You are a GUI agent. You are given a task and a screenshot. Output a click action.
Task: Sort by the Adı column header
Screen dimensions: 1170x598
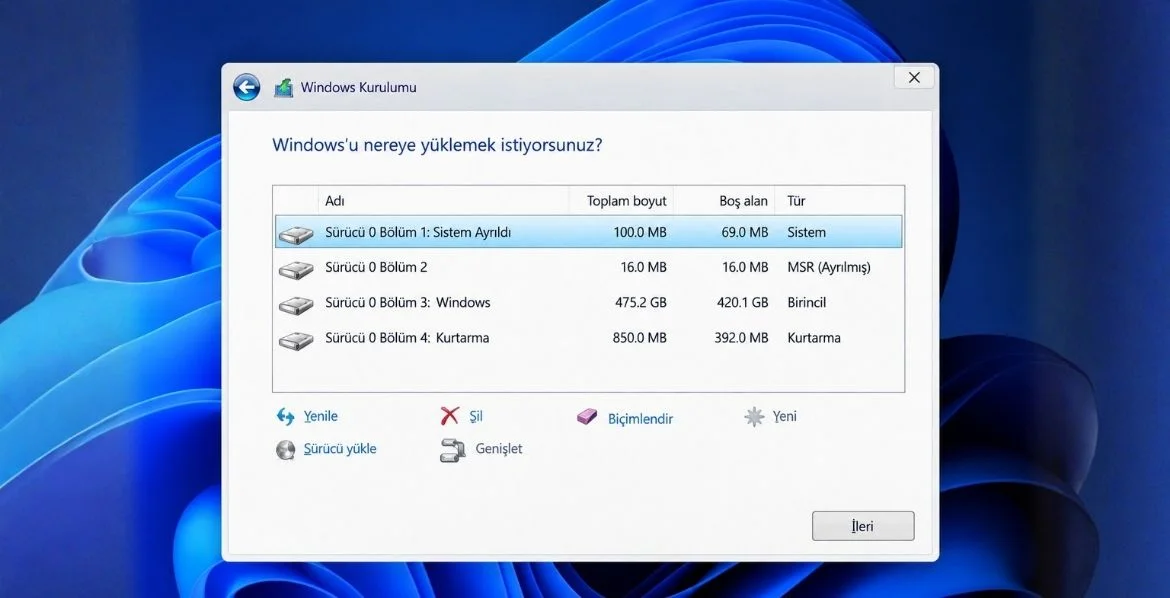tap(443, 201)
